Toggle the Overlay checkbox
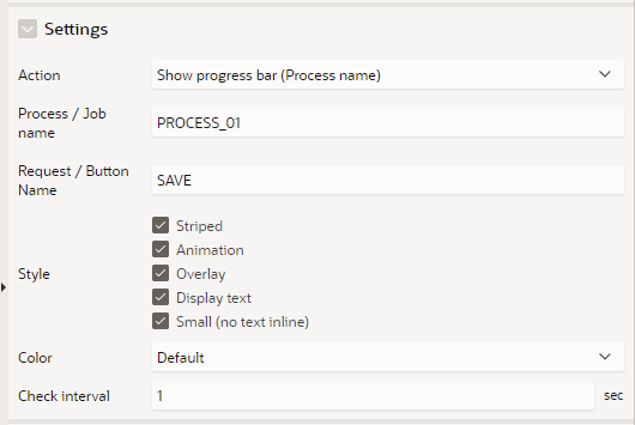 tap(161, 273)
